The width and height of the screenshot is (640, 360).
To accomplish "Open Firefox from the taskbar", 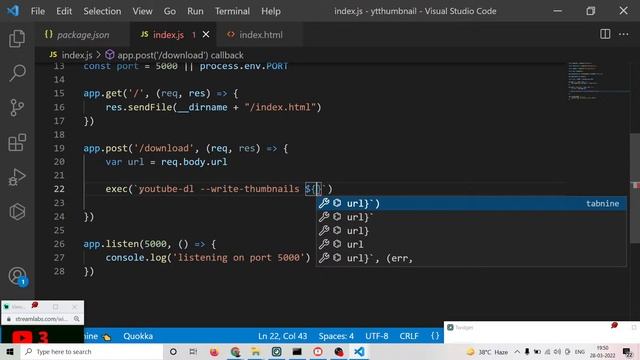I will pos(214,351).
